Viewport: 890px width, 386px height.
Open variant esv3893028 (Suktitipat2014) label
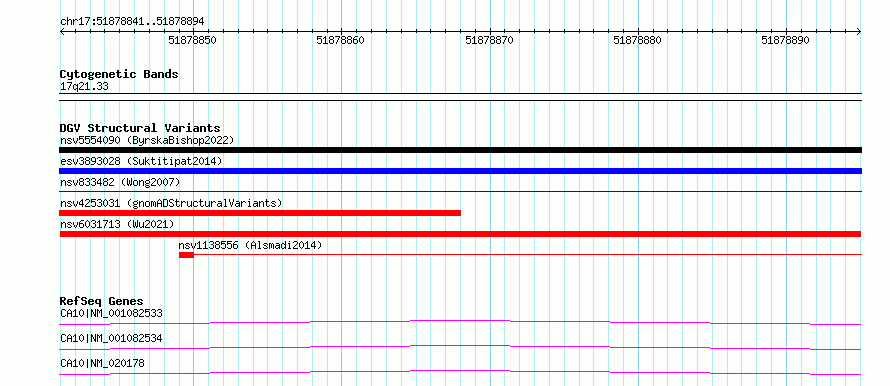pos(141,161)
